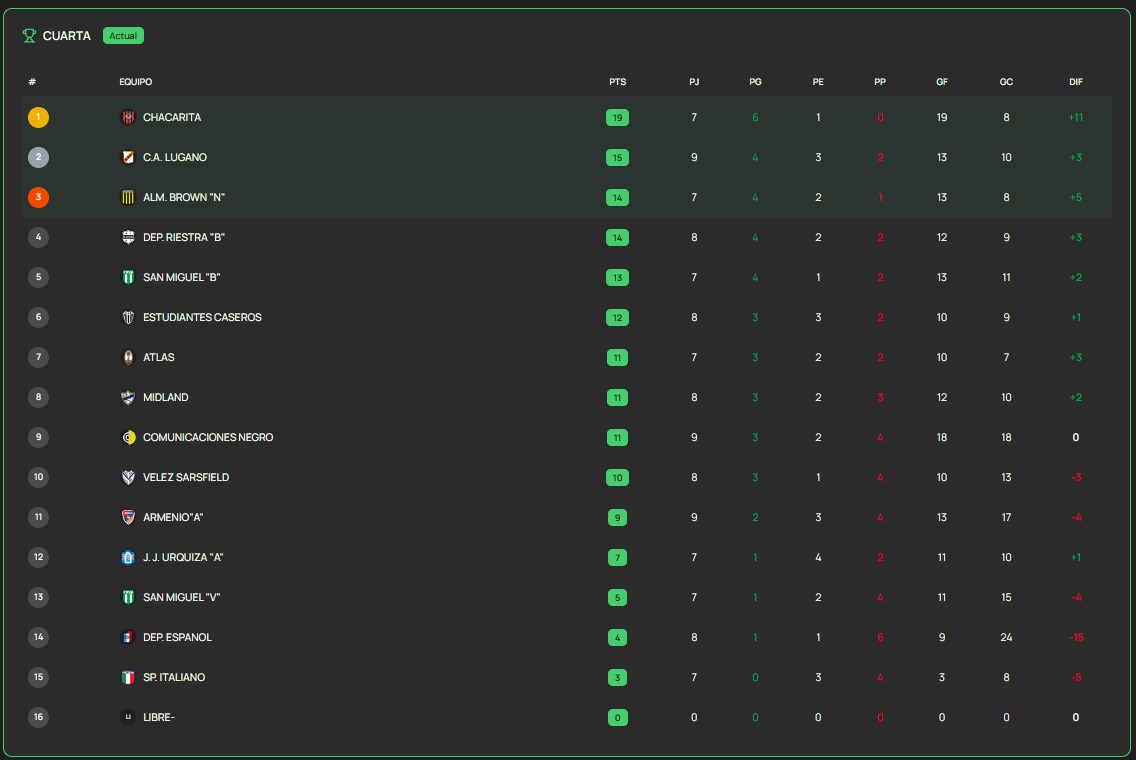Click the GF column header
Viewport: 1136px width, 760px height.
pyautogui.click(x=942, y=82)
